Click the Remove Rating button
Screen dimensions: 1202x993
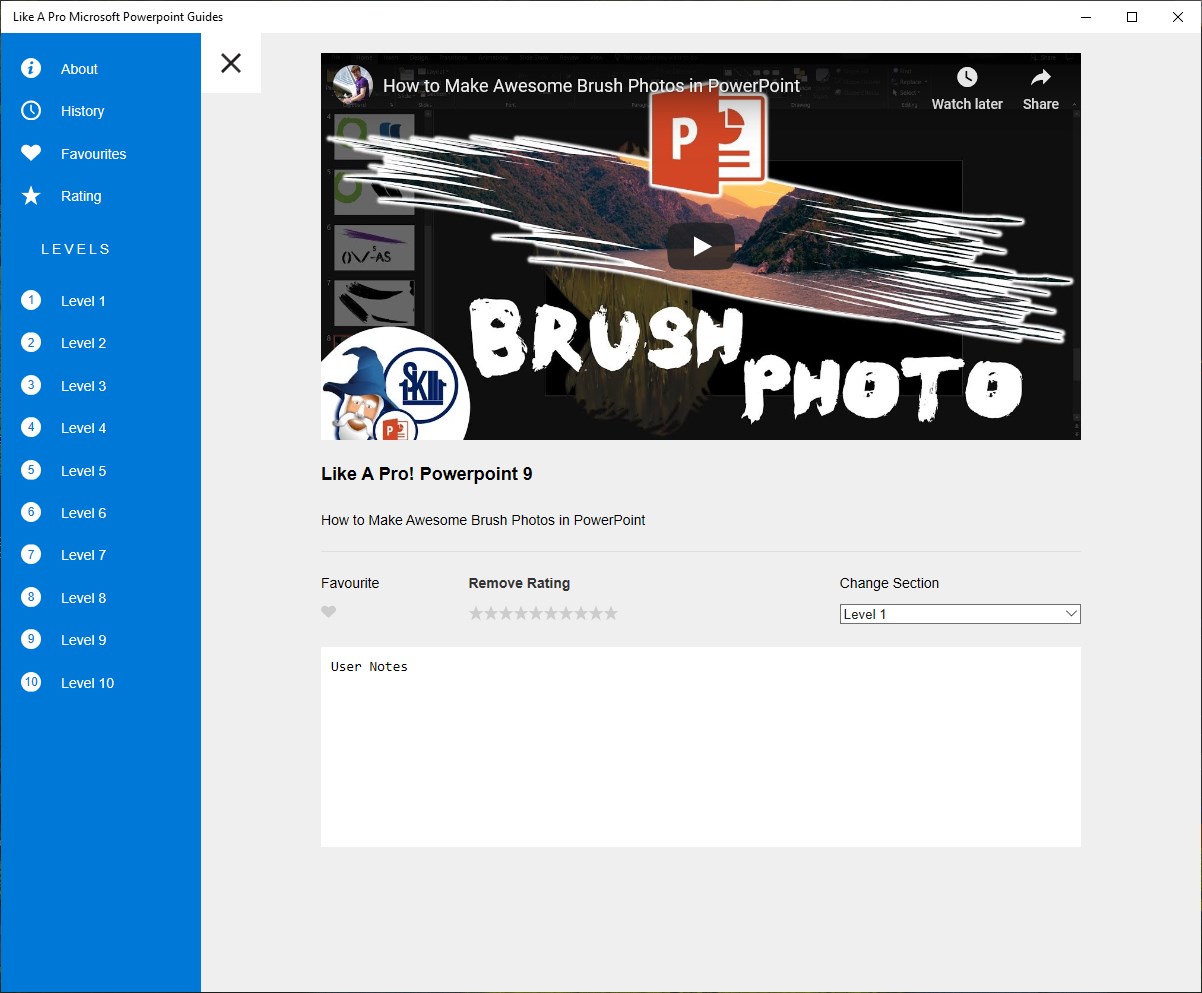[x=519, y=583]
